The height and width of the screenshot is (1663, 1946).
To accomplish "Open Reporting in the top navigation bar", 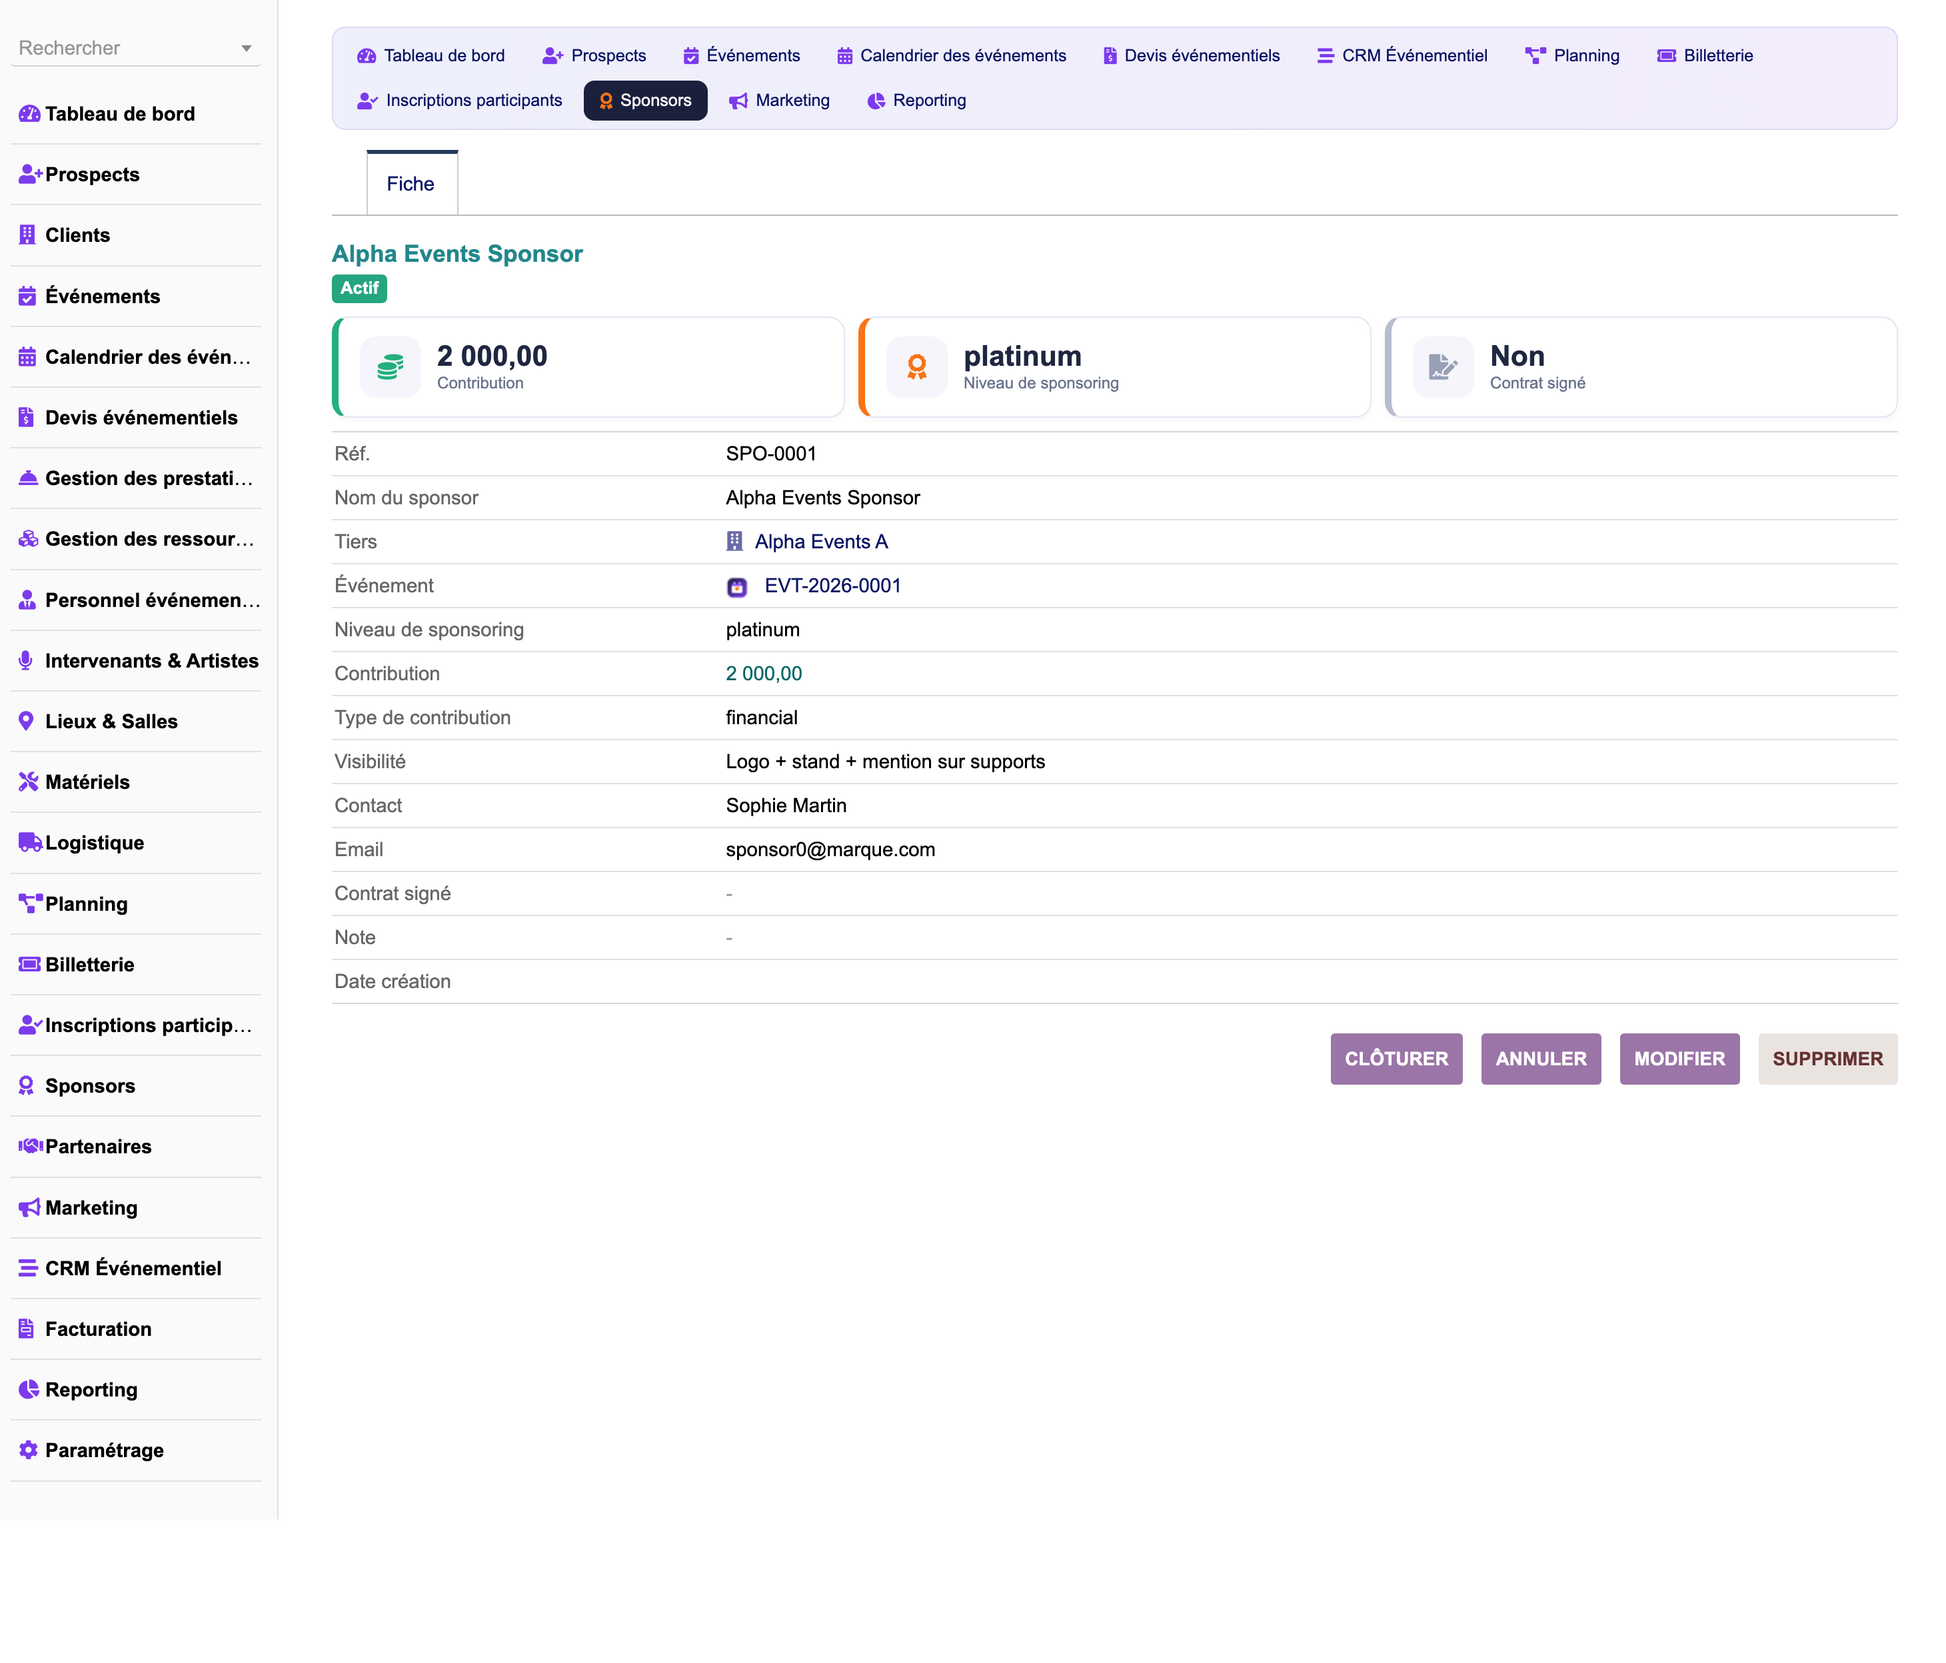I will [x=917, y=100].
